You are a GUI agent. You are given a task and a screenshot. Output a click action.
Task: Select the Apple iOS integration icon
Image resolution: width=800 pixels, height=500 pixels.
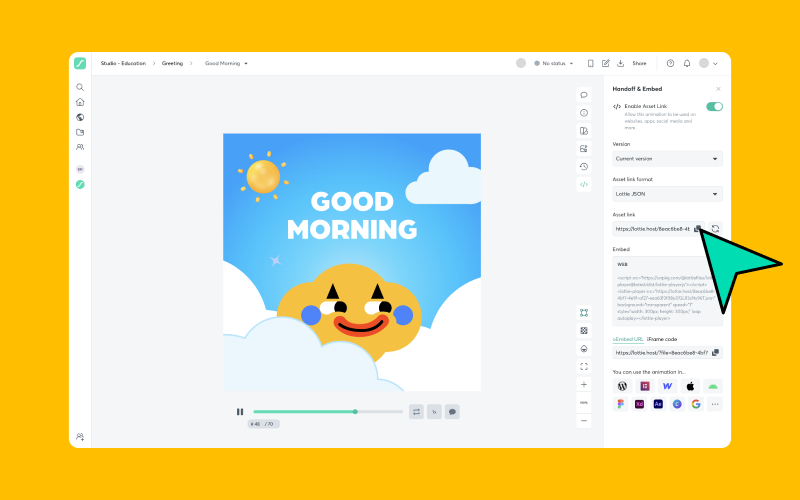[x=690, y=386]
